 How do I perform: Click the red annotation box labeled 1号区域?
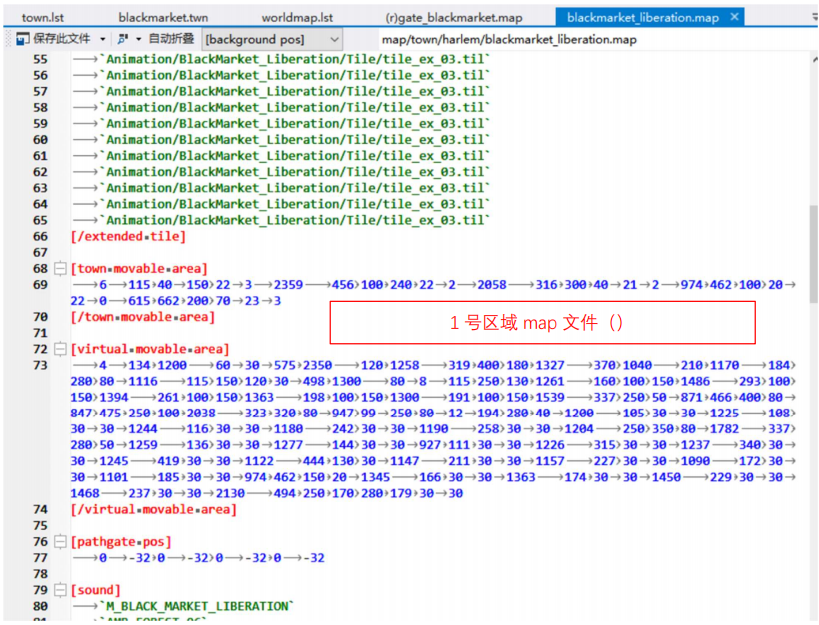(542, 322)
